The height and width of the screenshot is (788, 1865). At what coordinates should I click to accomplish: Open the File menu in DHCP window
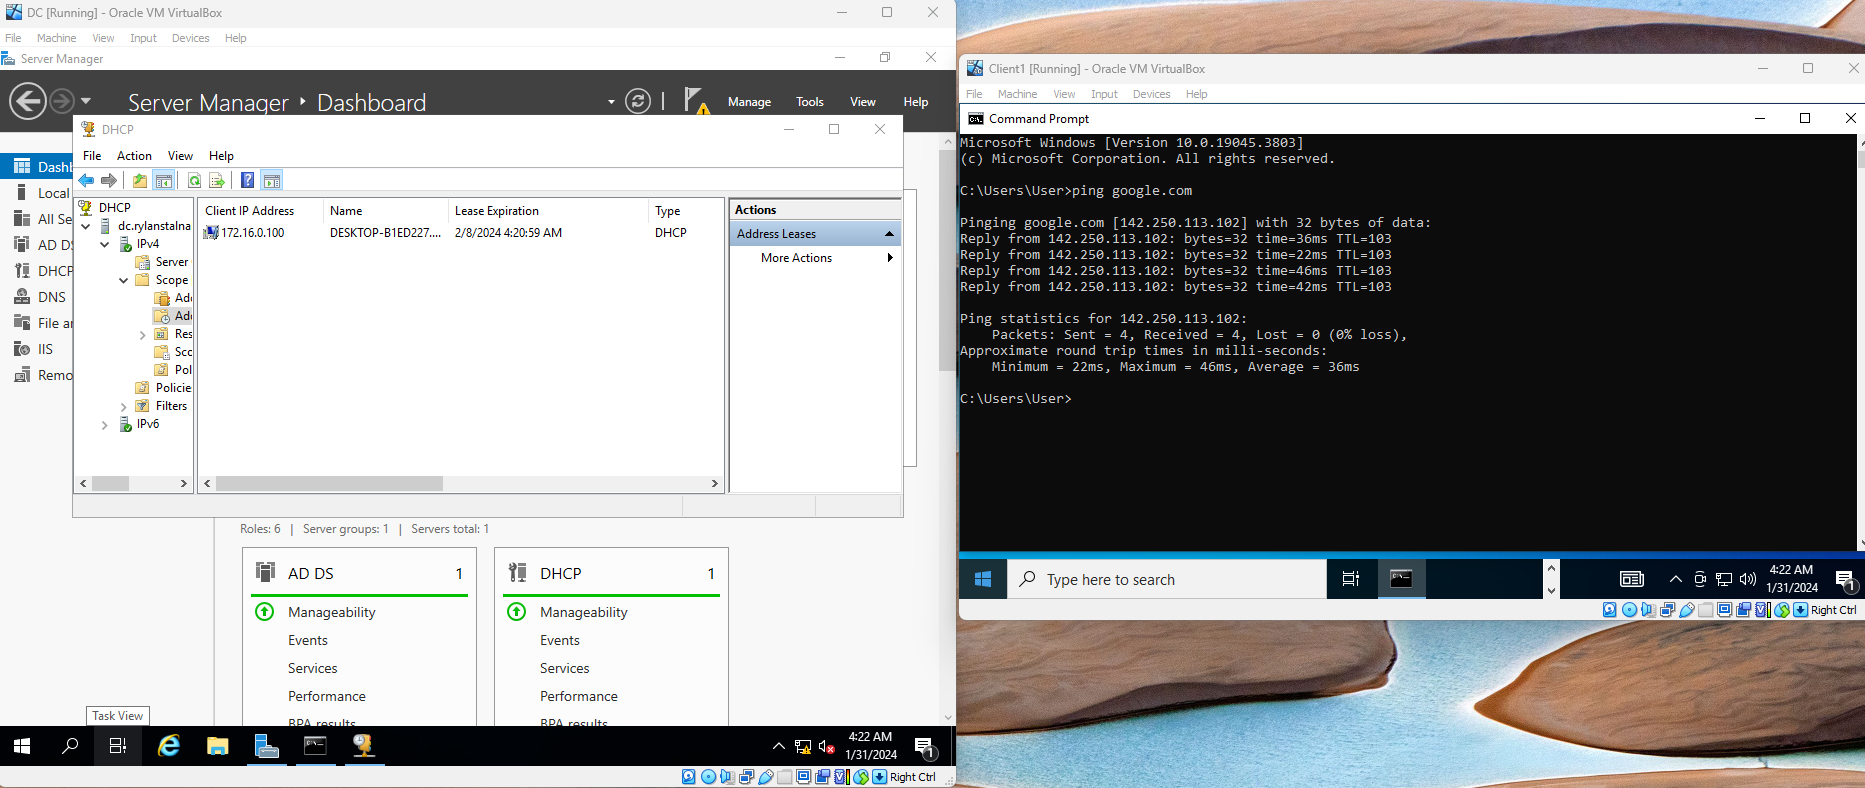click(92, 156)
